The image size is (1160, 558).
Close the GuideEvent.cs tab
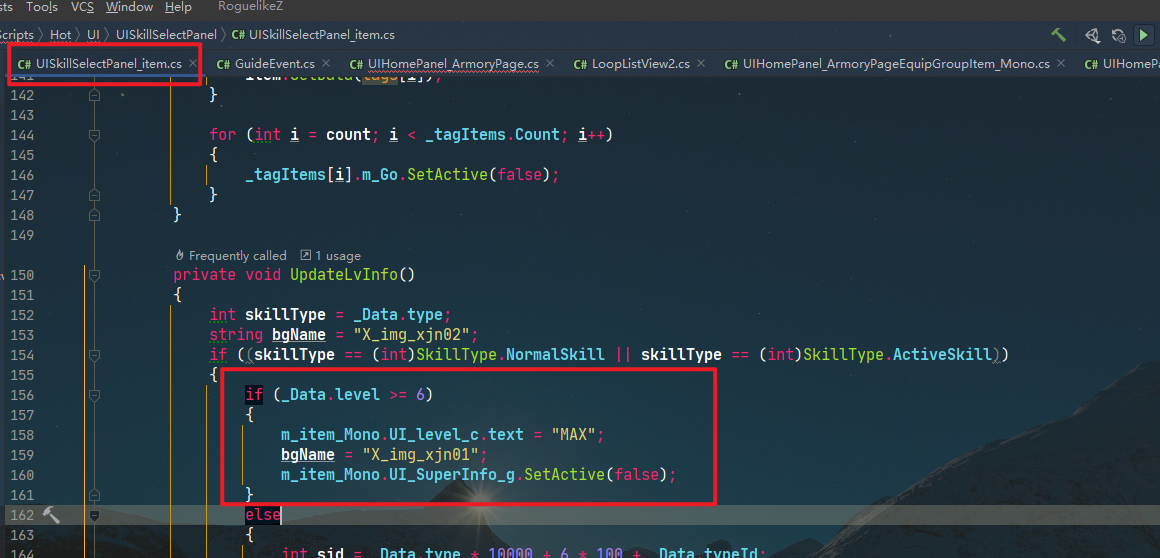326,64
